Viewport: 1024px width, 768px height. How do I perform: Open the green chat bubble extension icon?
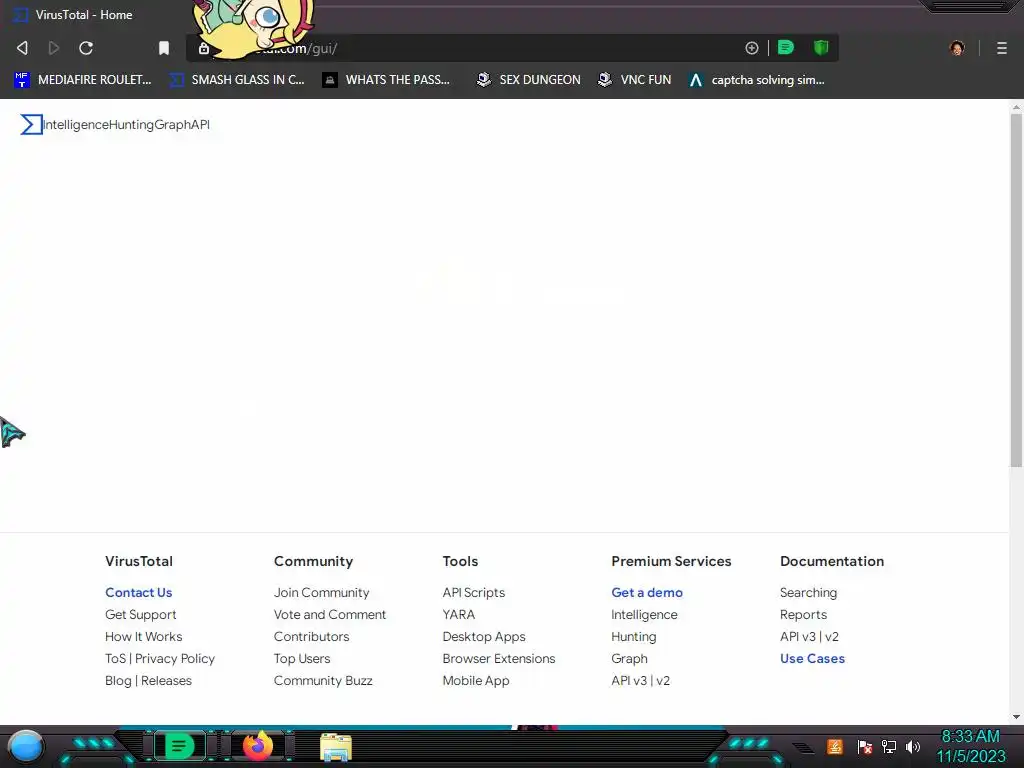point(786,48)
